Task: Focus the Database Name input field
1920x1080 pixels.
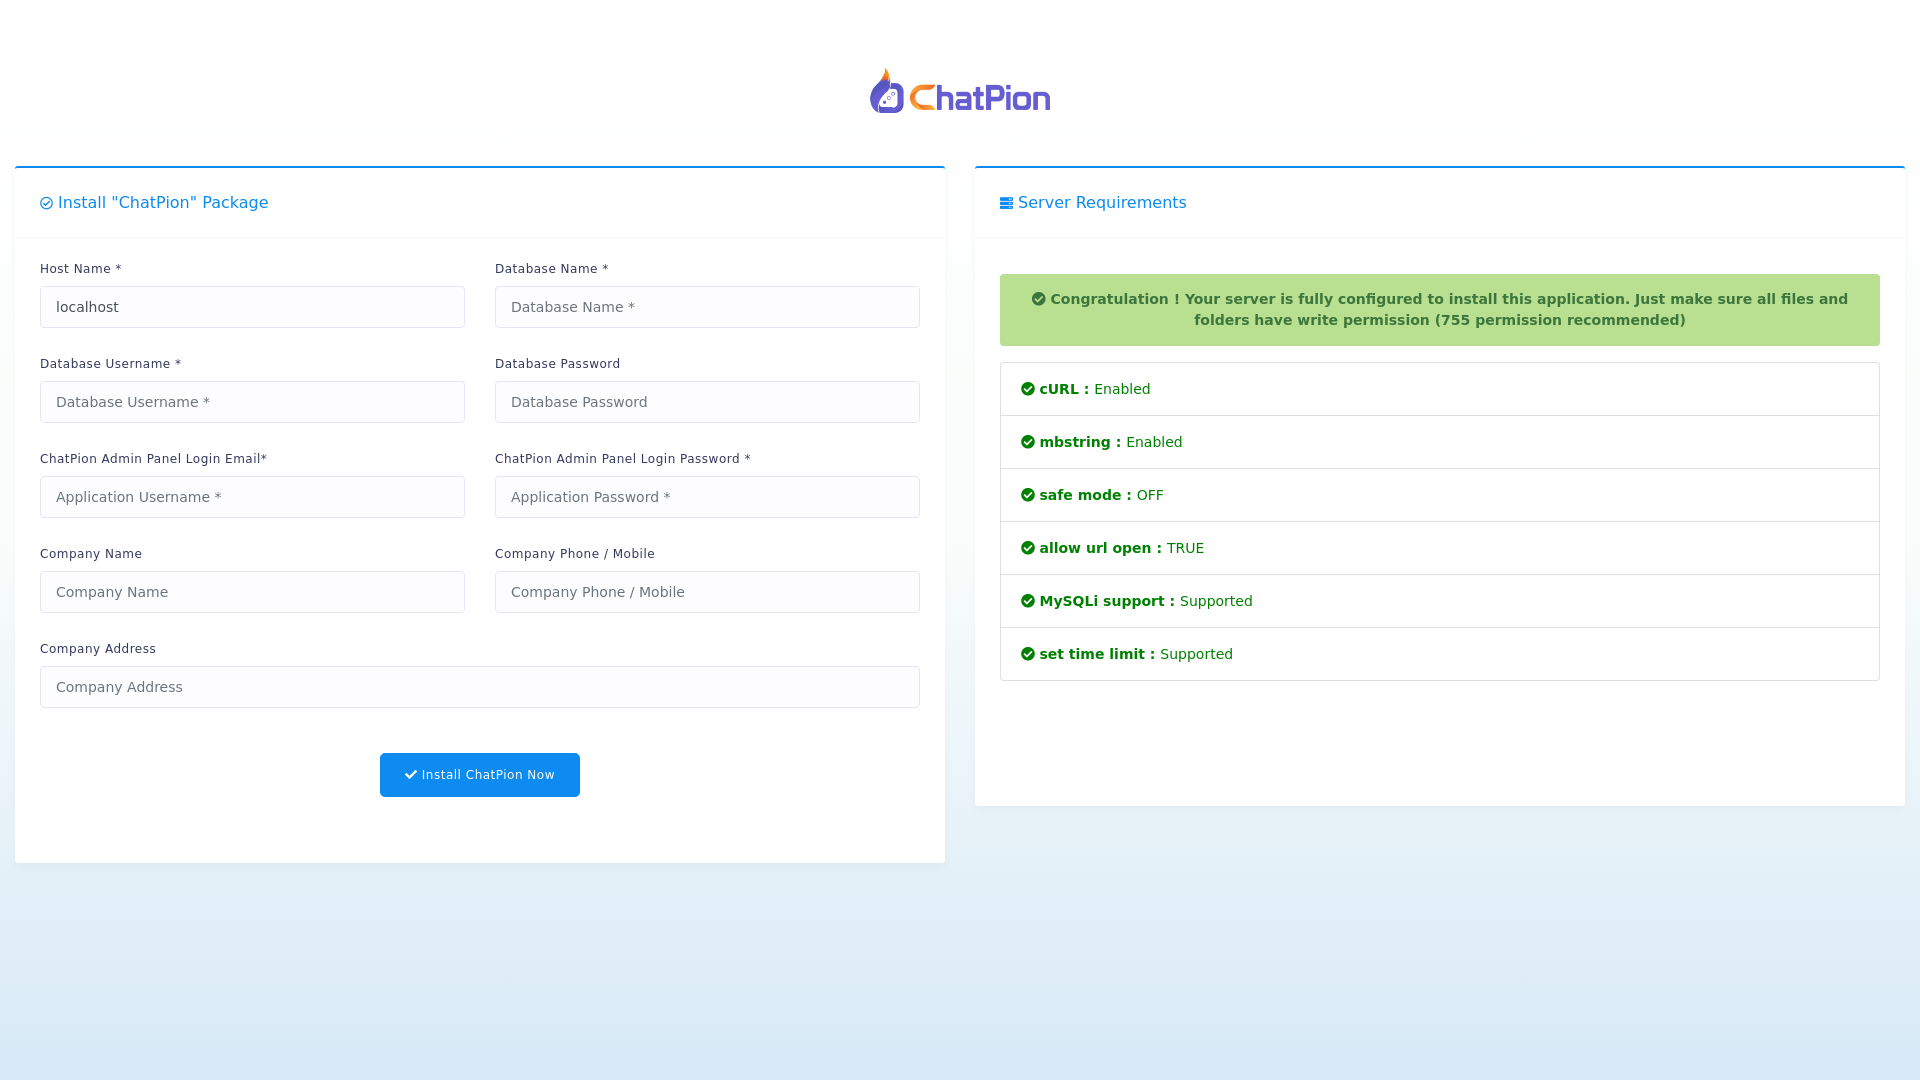Action: (707, 307)
